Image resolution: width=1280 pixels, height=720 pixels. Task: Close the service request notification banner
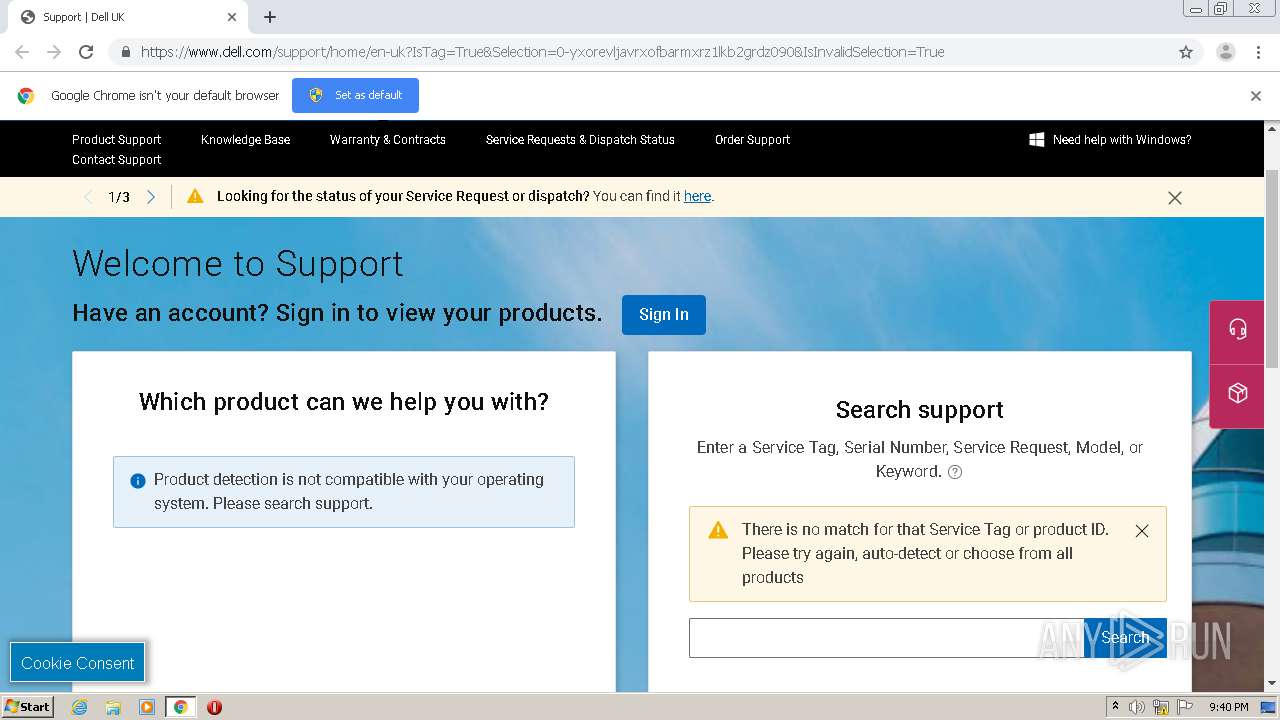click(1175, 198)
